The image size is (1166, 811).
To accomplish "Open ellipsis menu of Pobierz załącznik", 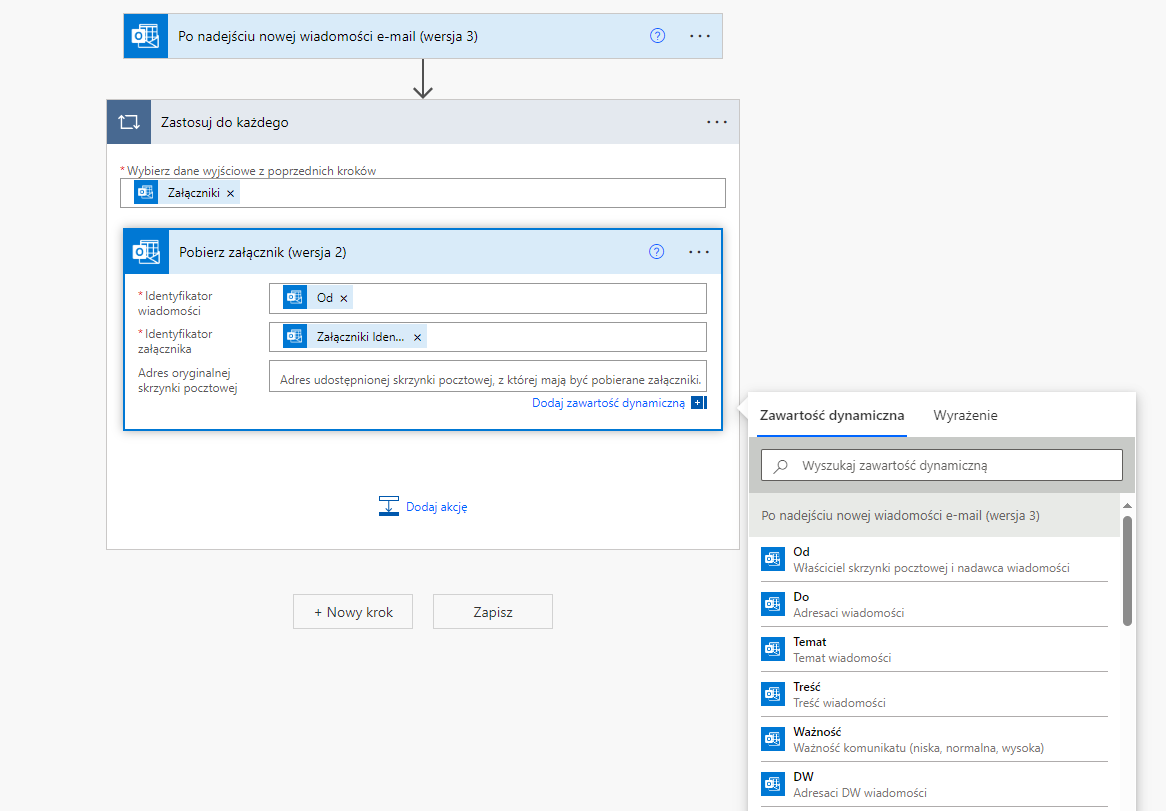I will coord(699,252).
